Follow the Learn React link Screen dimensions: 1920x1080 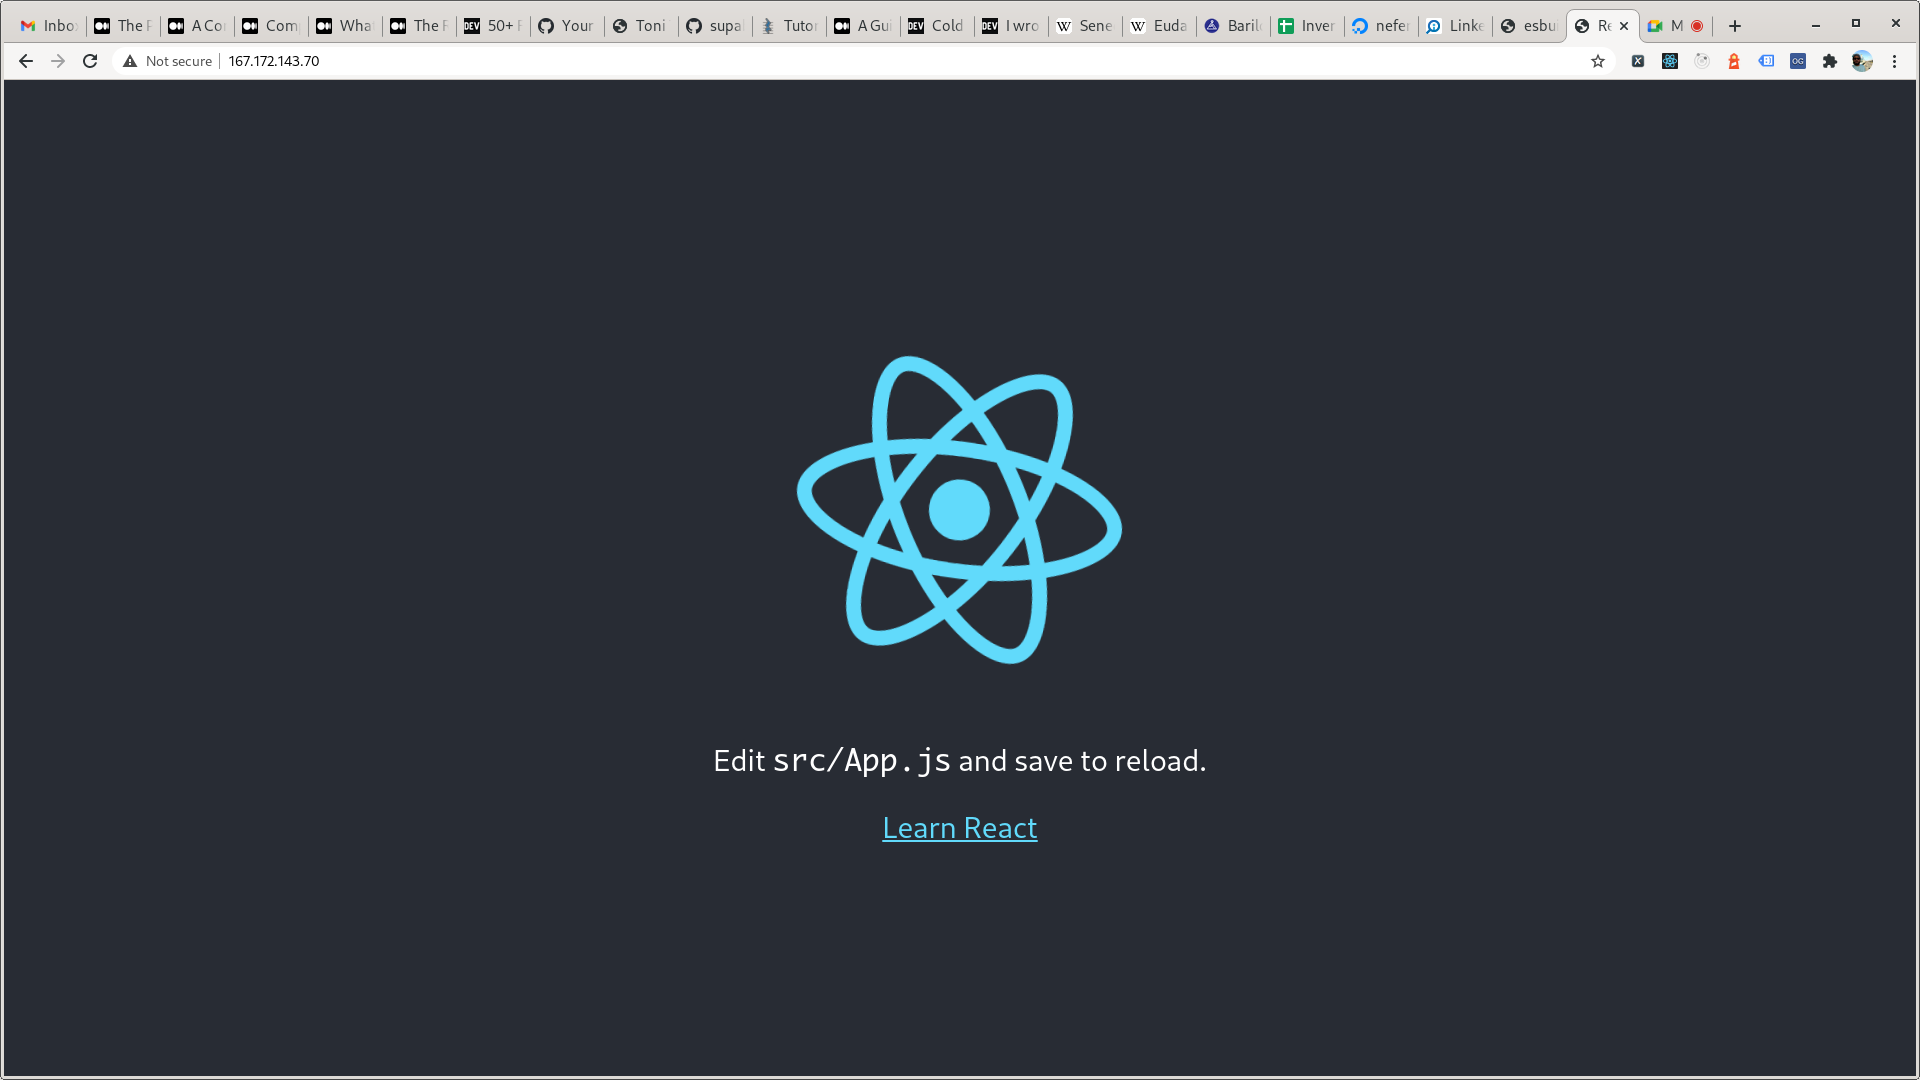point(959,828)
